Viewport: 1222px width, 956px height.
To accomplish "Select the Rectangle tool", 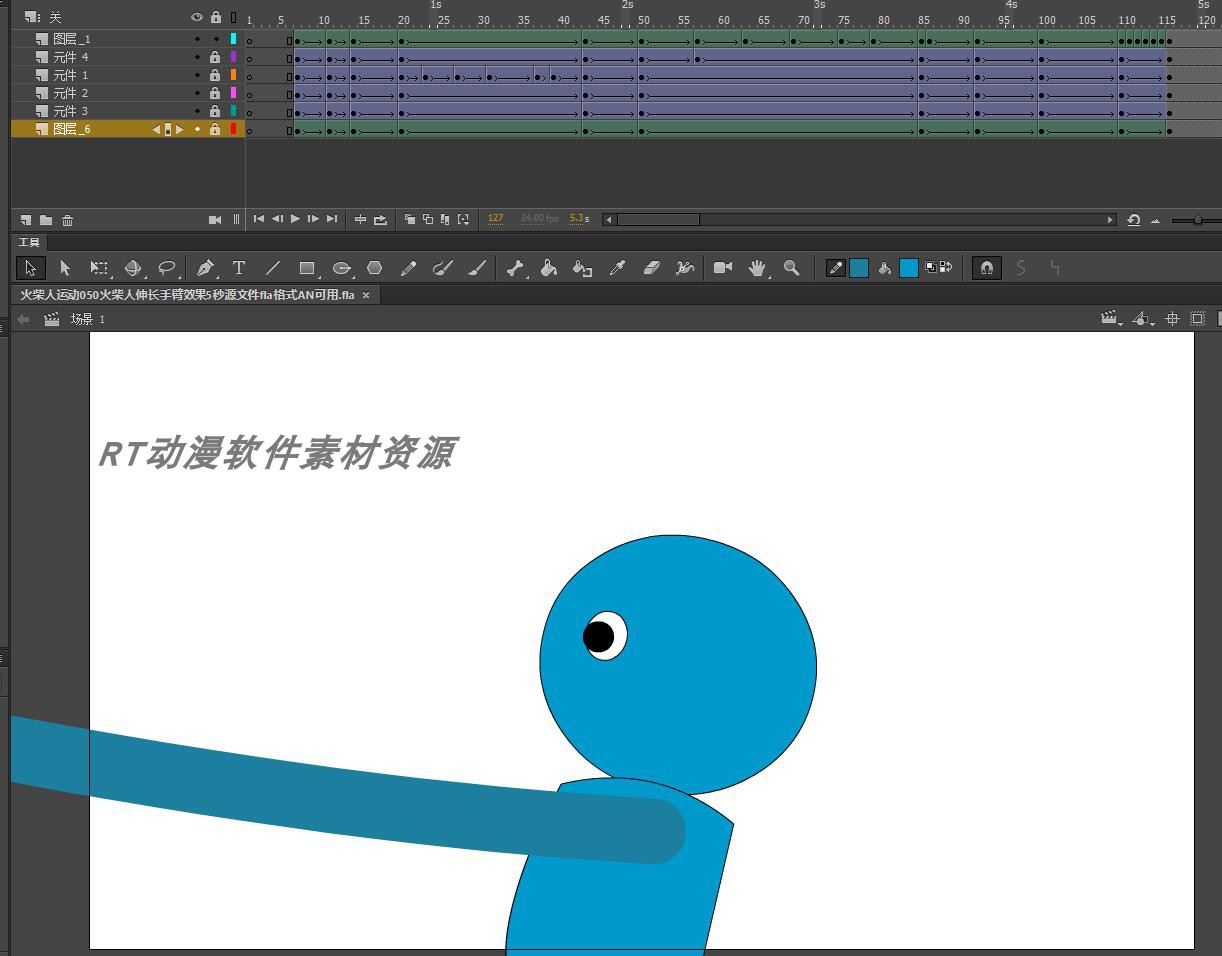I will 307,268.
